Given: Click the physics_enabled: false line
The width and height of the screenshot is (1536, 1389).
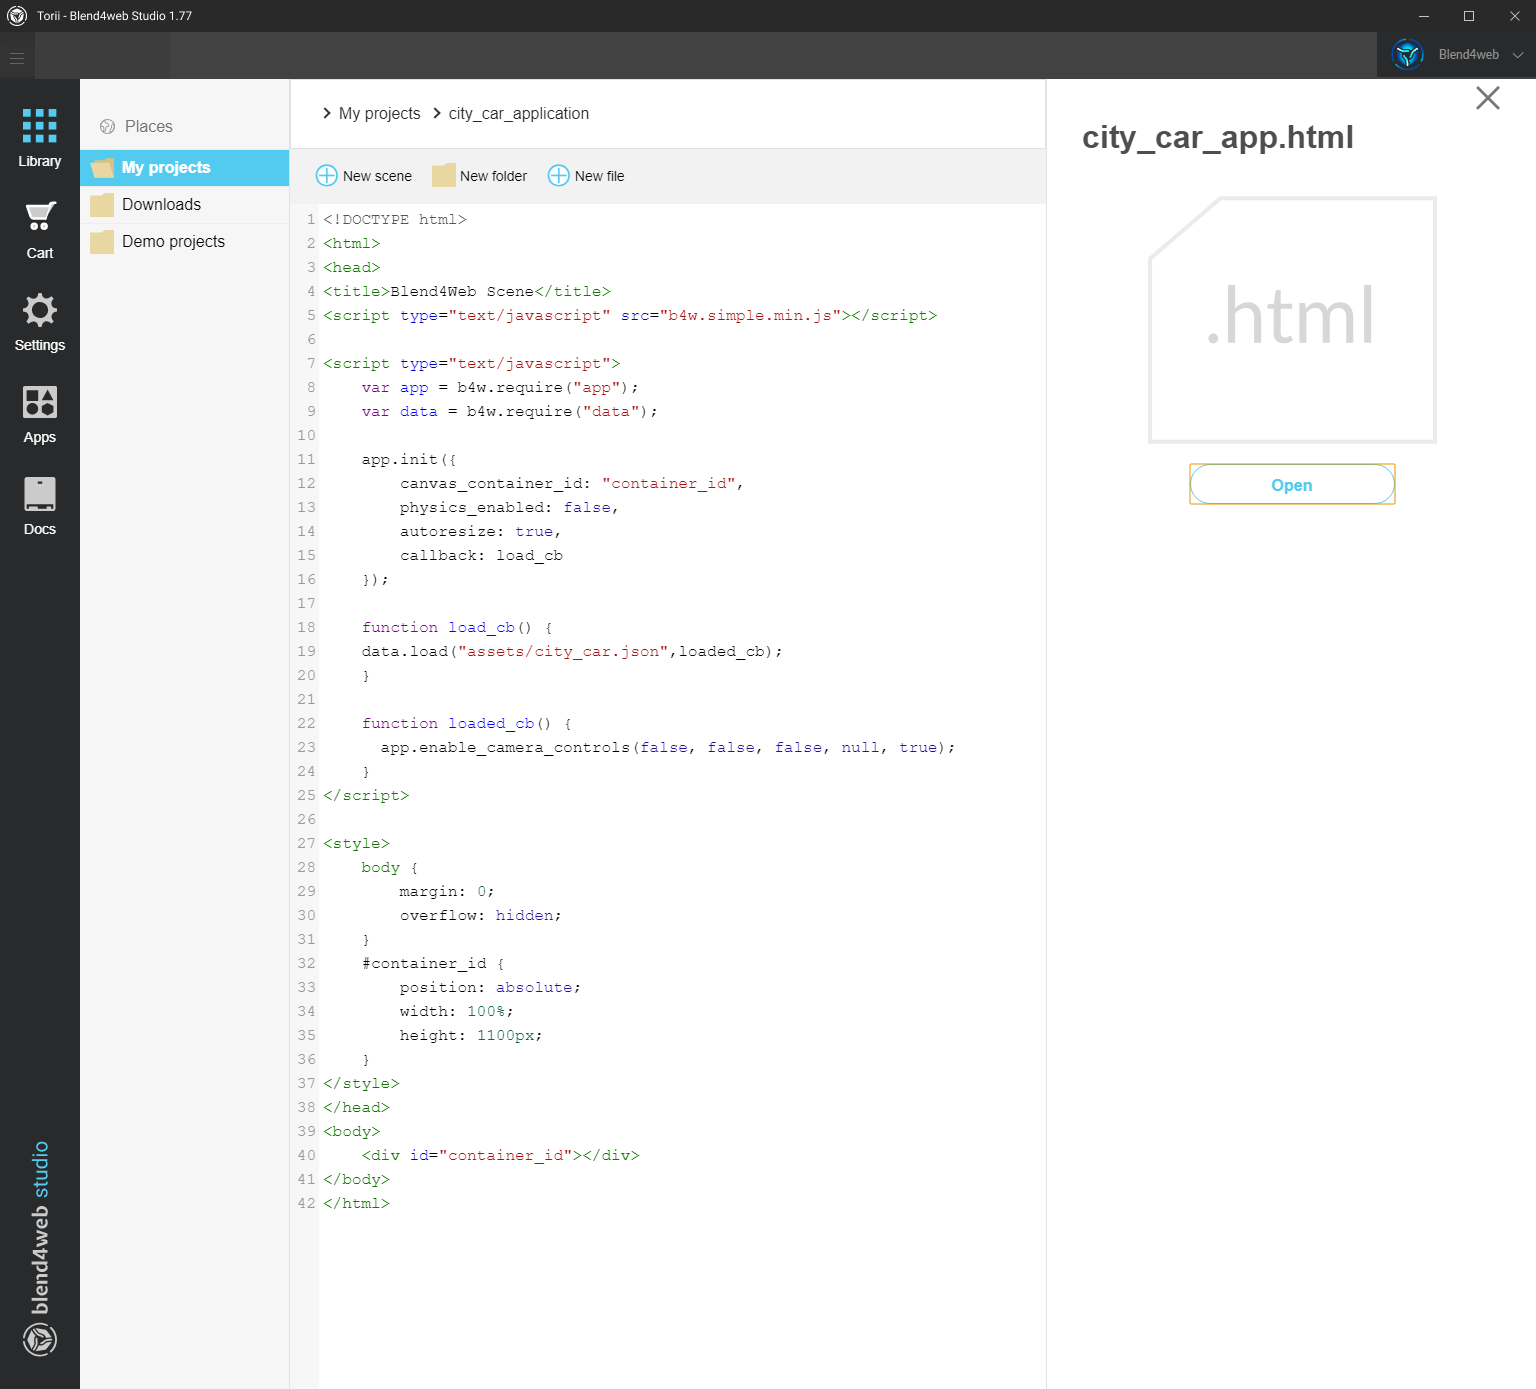Looking at the screenshot, I should tap(510, 508).
